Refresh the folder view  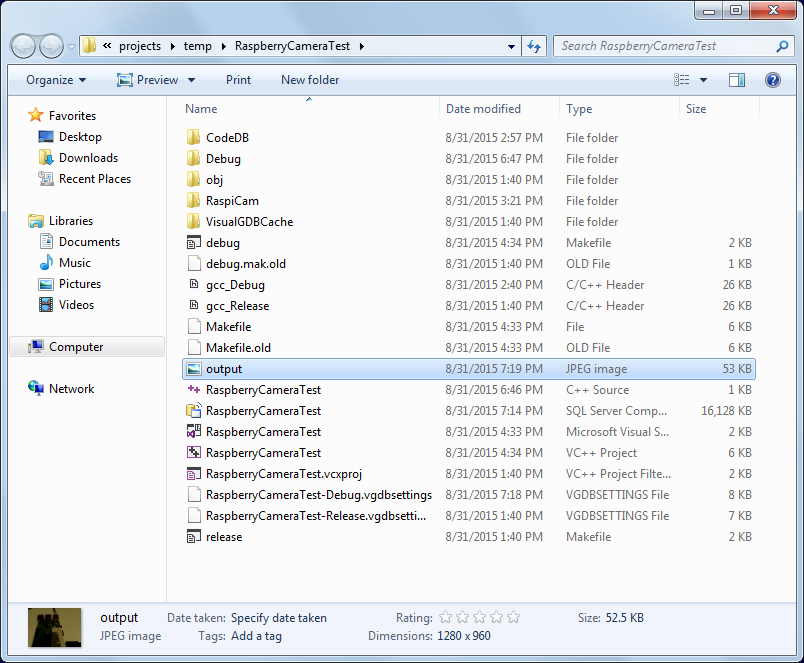pyautogui.click(x=534, y=46)
